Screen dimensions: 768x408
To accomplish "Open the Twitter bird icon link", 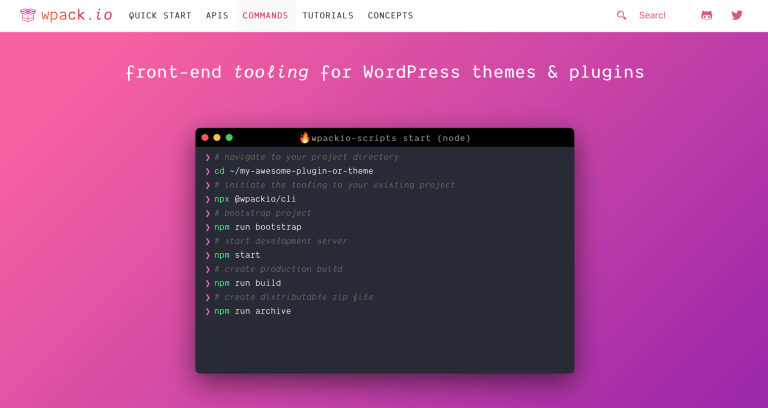I will [x=737, y=15].
